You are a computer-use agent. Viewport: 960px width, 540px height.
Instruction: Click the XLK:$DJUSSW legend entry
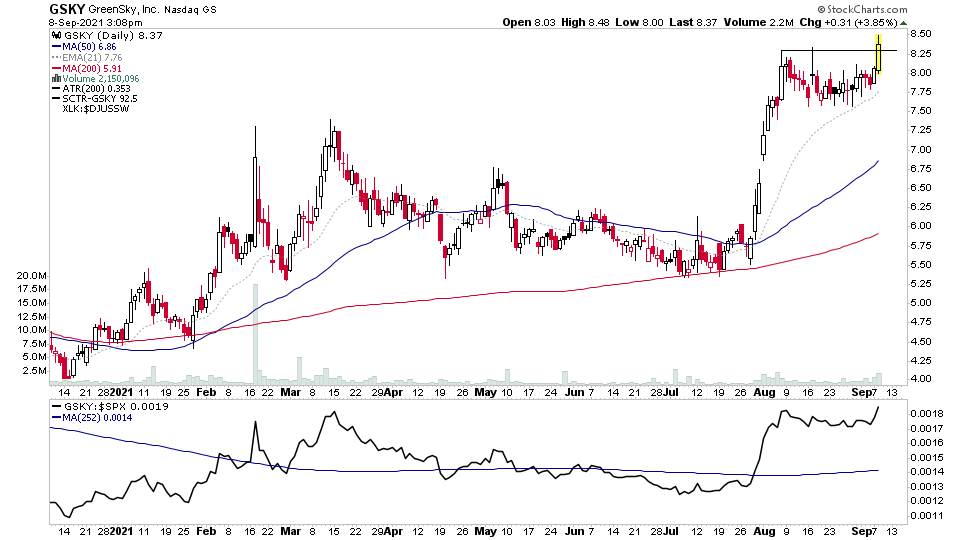(96, 109)
